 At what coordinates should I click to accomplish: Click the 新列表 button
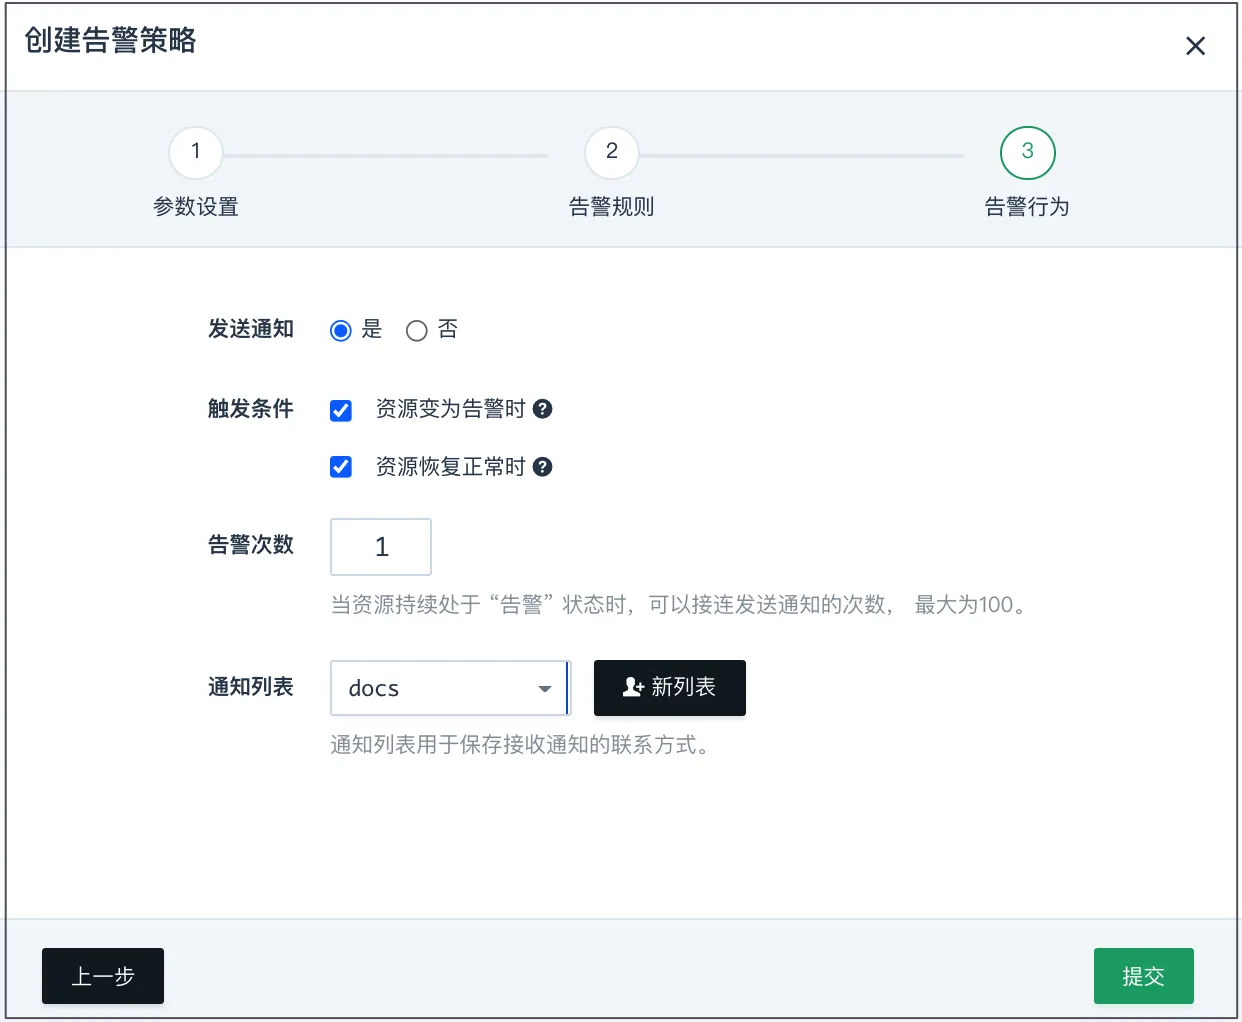coord(669,688)
